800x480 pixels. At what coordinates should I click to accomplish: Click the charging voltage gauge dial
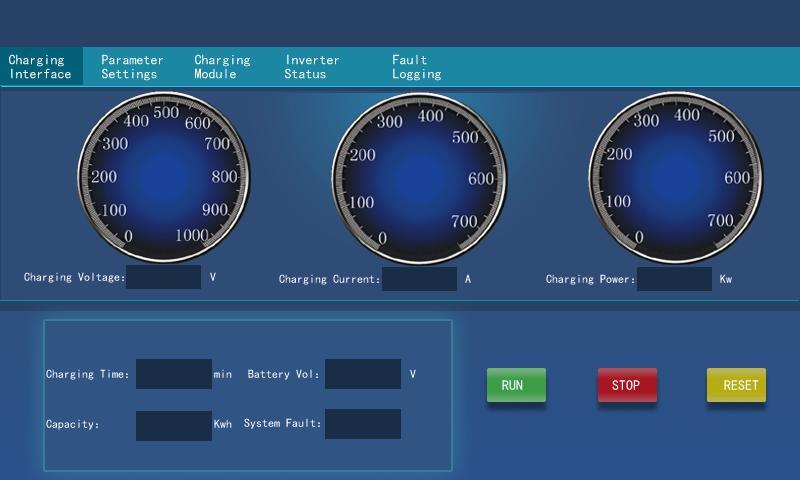click(164, 177)
